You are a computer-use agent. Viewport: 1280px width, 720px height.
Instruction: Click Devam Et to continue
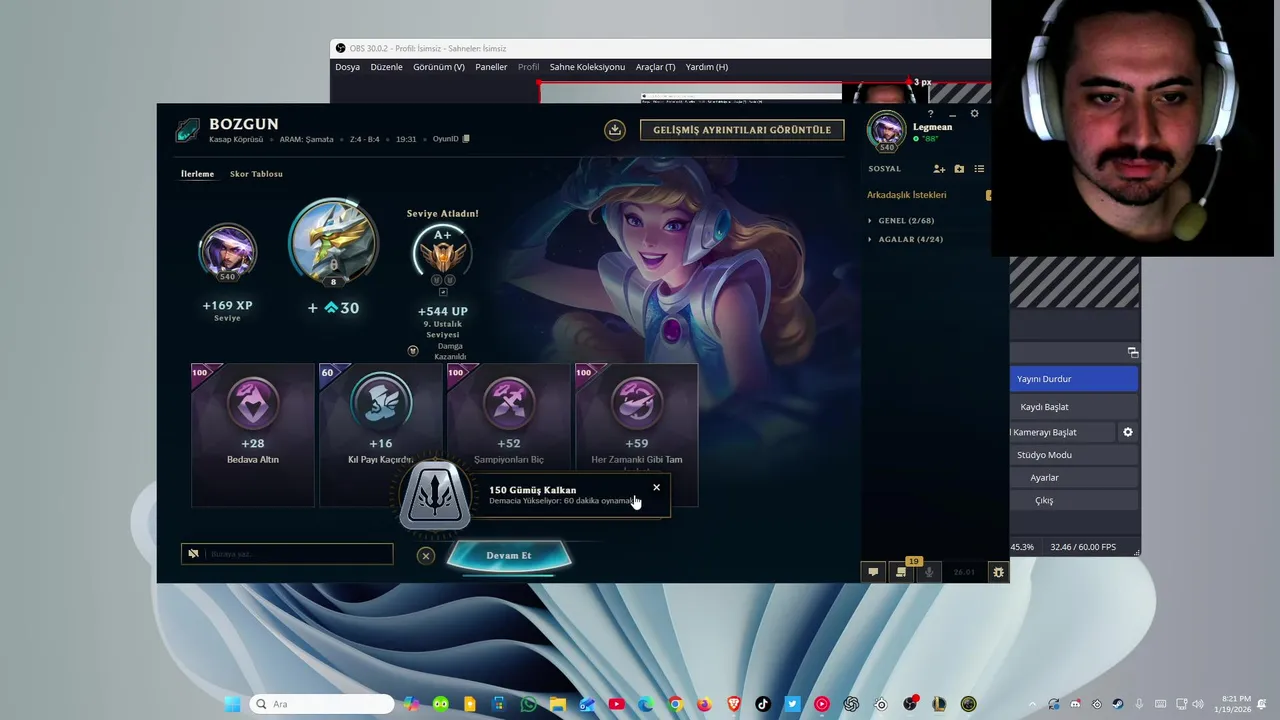pos(509,556)
